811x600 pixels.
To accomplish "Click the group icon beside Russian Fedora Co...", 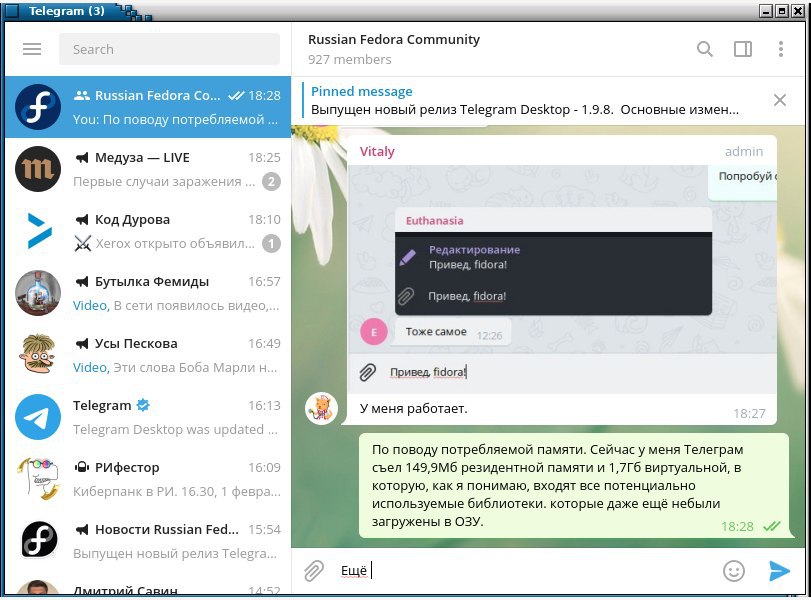I will 82,96.
